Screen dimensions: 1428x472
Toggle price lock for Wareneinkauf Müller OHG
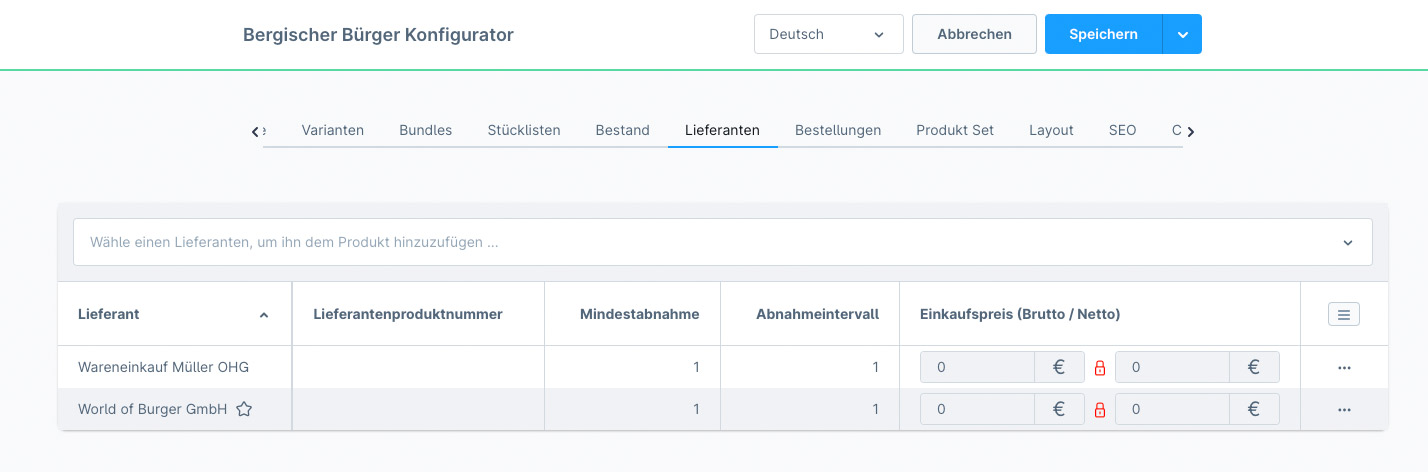(1100, 368)
